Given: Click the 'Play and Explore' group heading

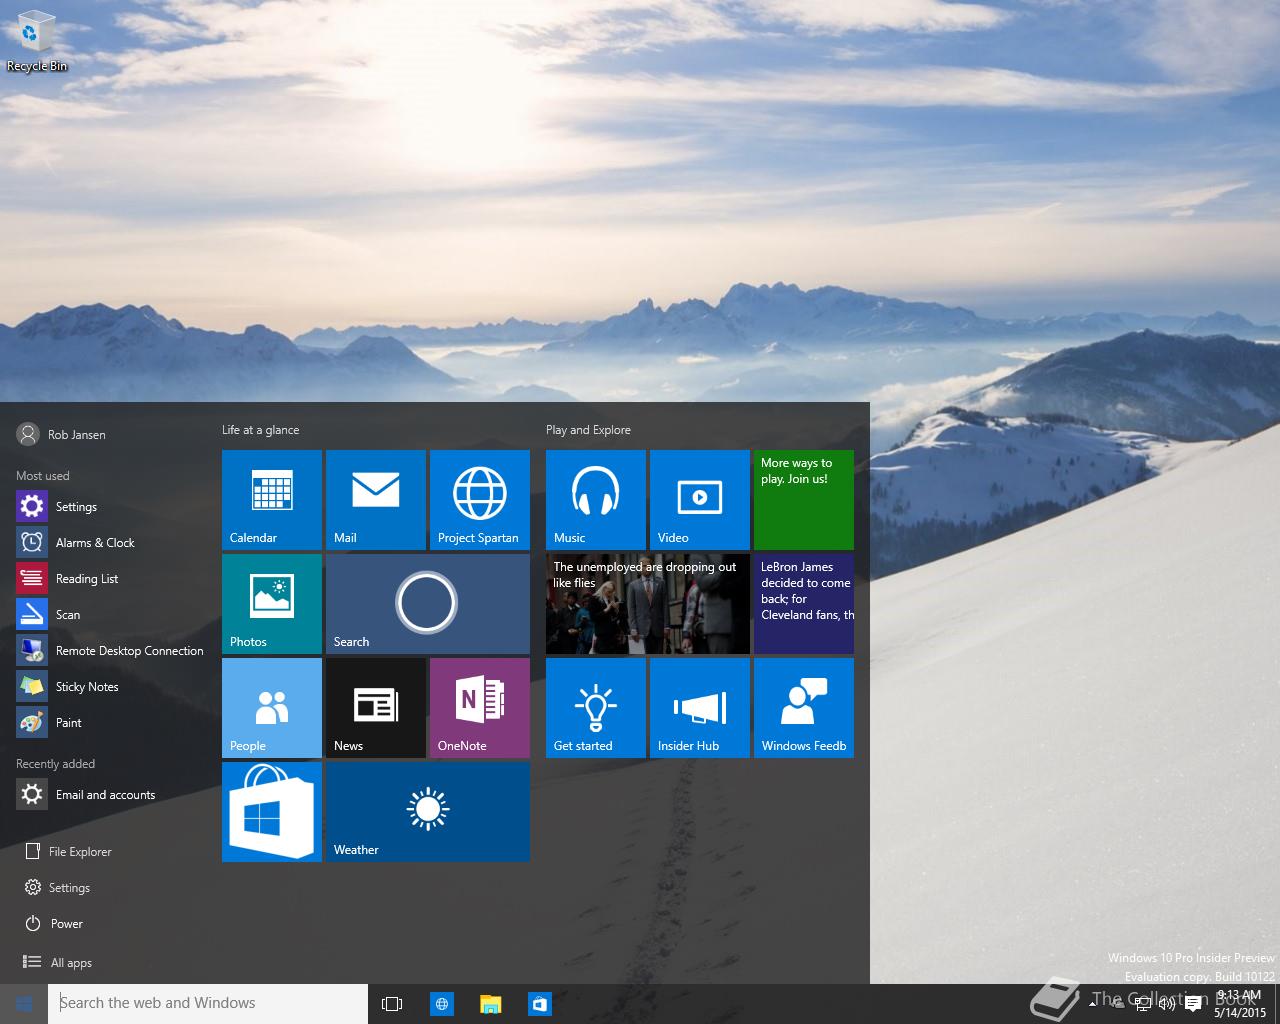Looking at the screenshot, I should click(588, 430).
